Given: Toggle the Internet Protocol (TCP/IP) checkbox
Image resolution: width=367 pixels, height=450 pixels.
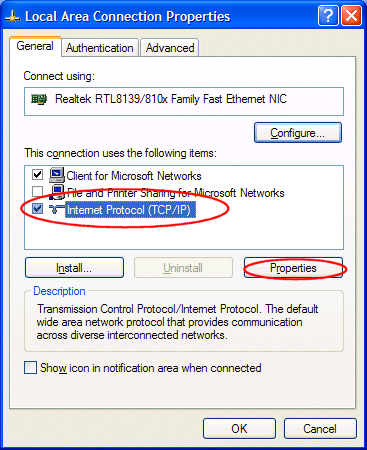Looking at the screenshot, I should 37,209.
